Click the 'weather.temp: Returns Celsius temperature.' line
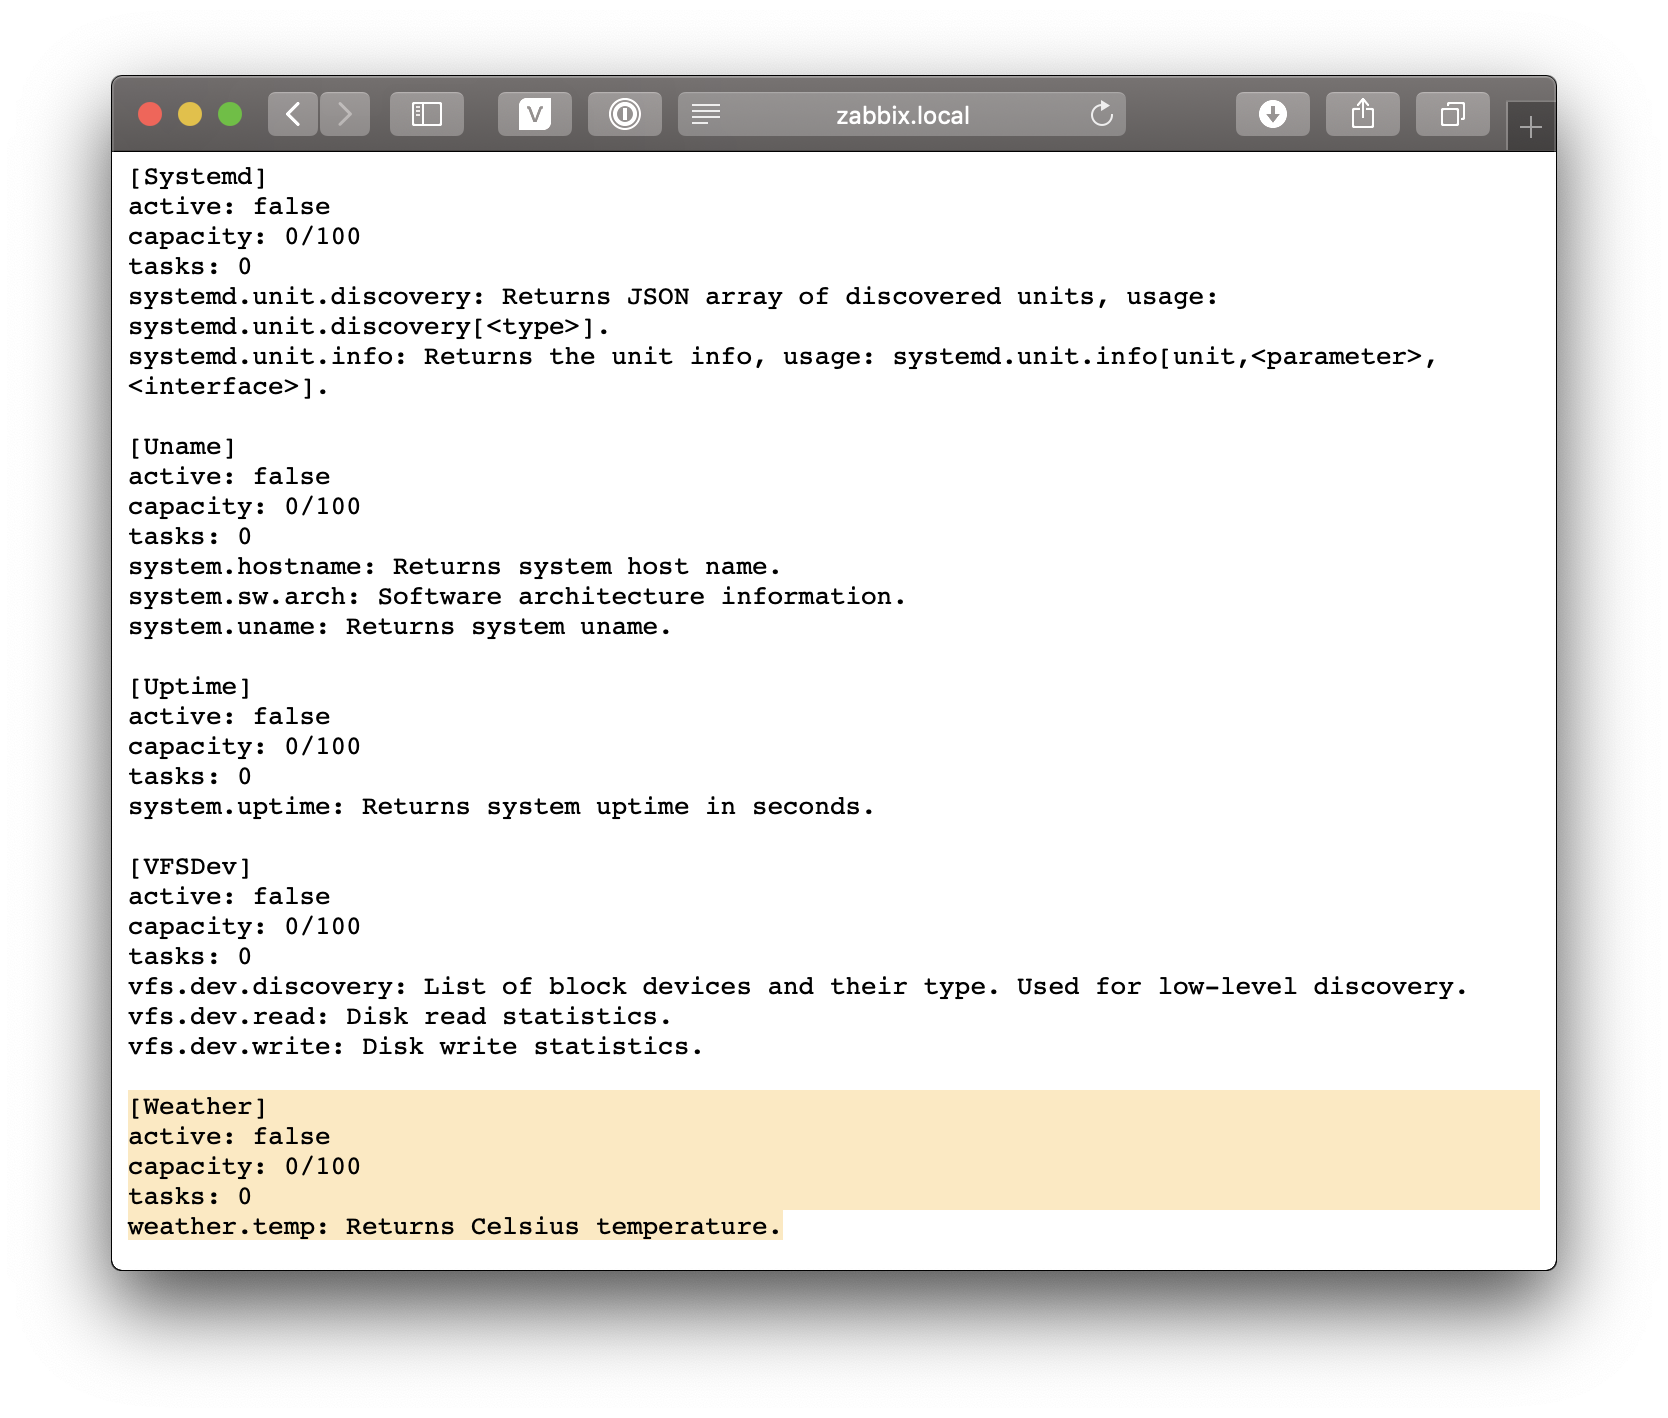The width and height of the screenshot is (1668, 1418). 455,1227
